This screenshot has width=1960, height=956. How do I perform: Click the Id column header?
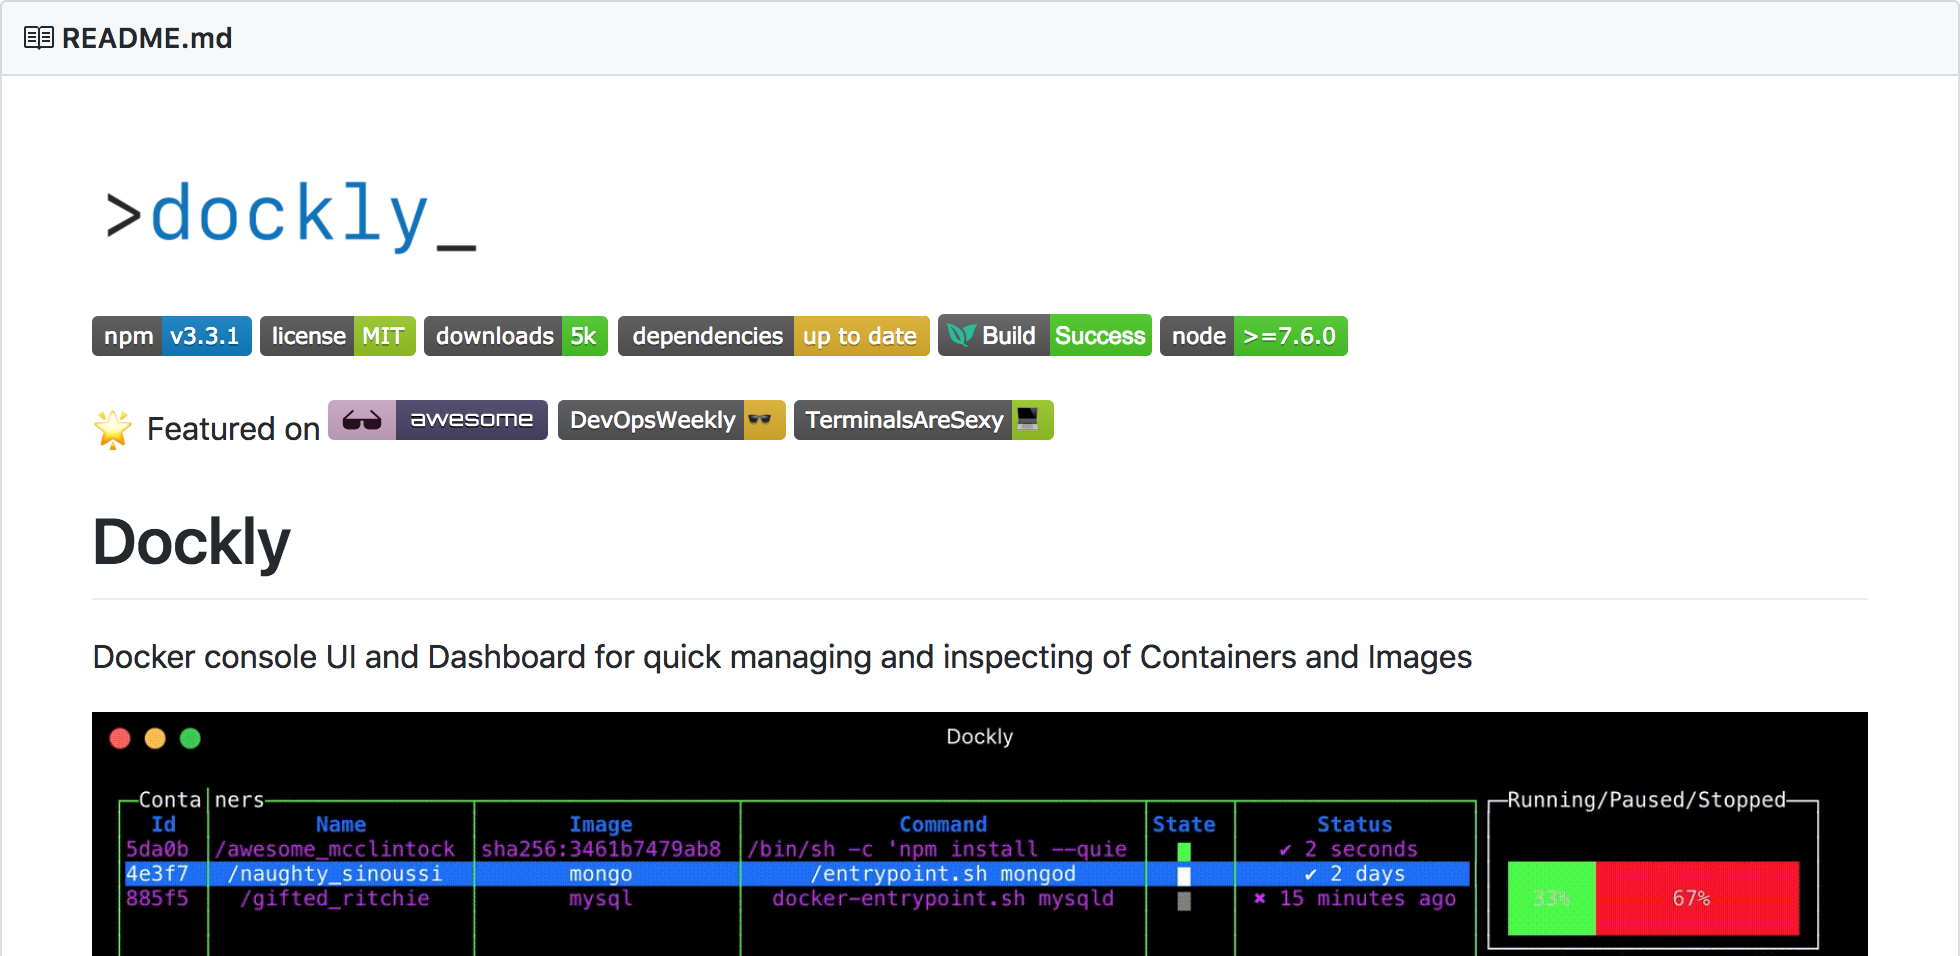tap(164, 824)
